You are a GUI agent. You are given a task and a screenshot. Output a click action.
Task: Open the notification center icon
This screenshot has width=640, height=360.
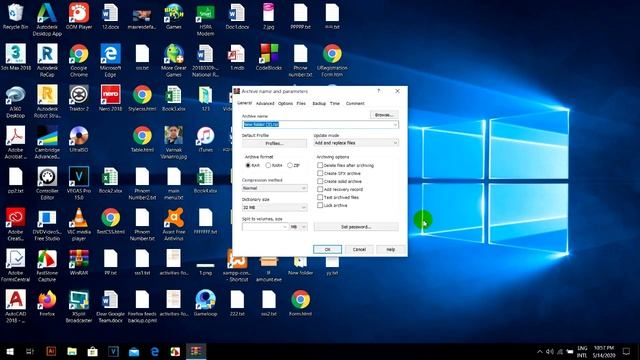[626, 351]
